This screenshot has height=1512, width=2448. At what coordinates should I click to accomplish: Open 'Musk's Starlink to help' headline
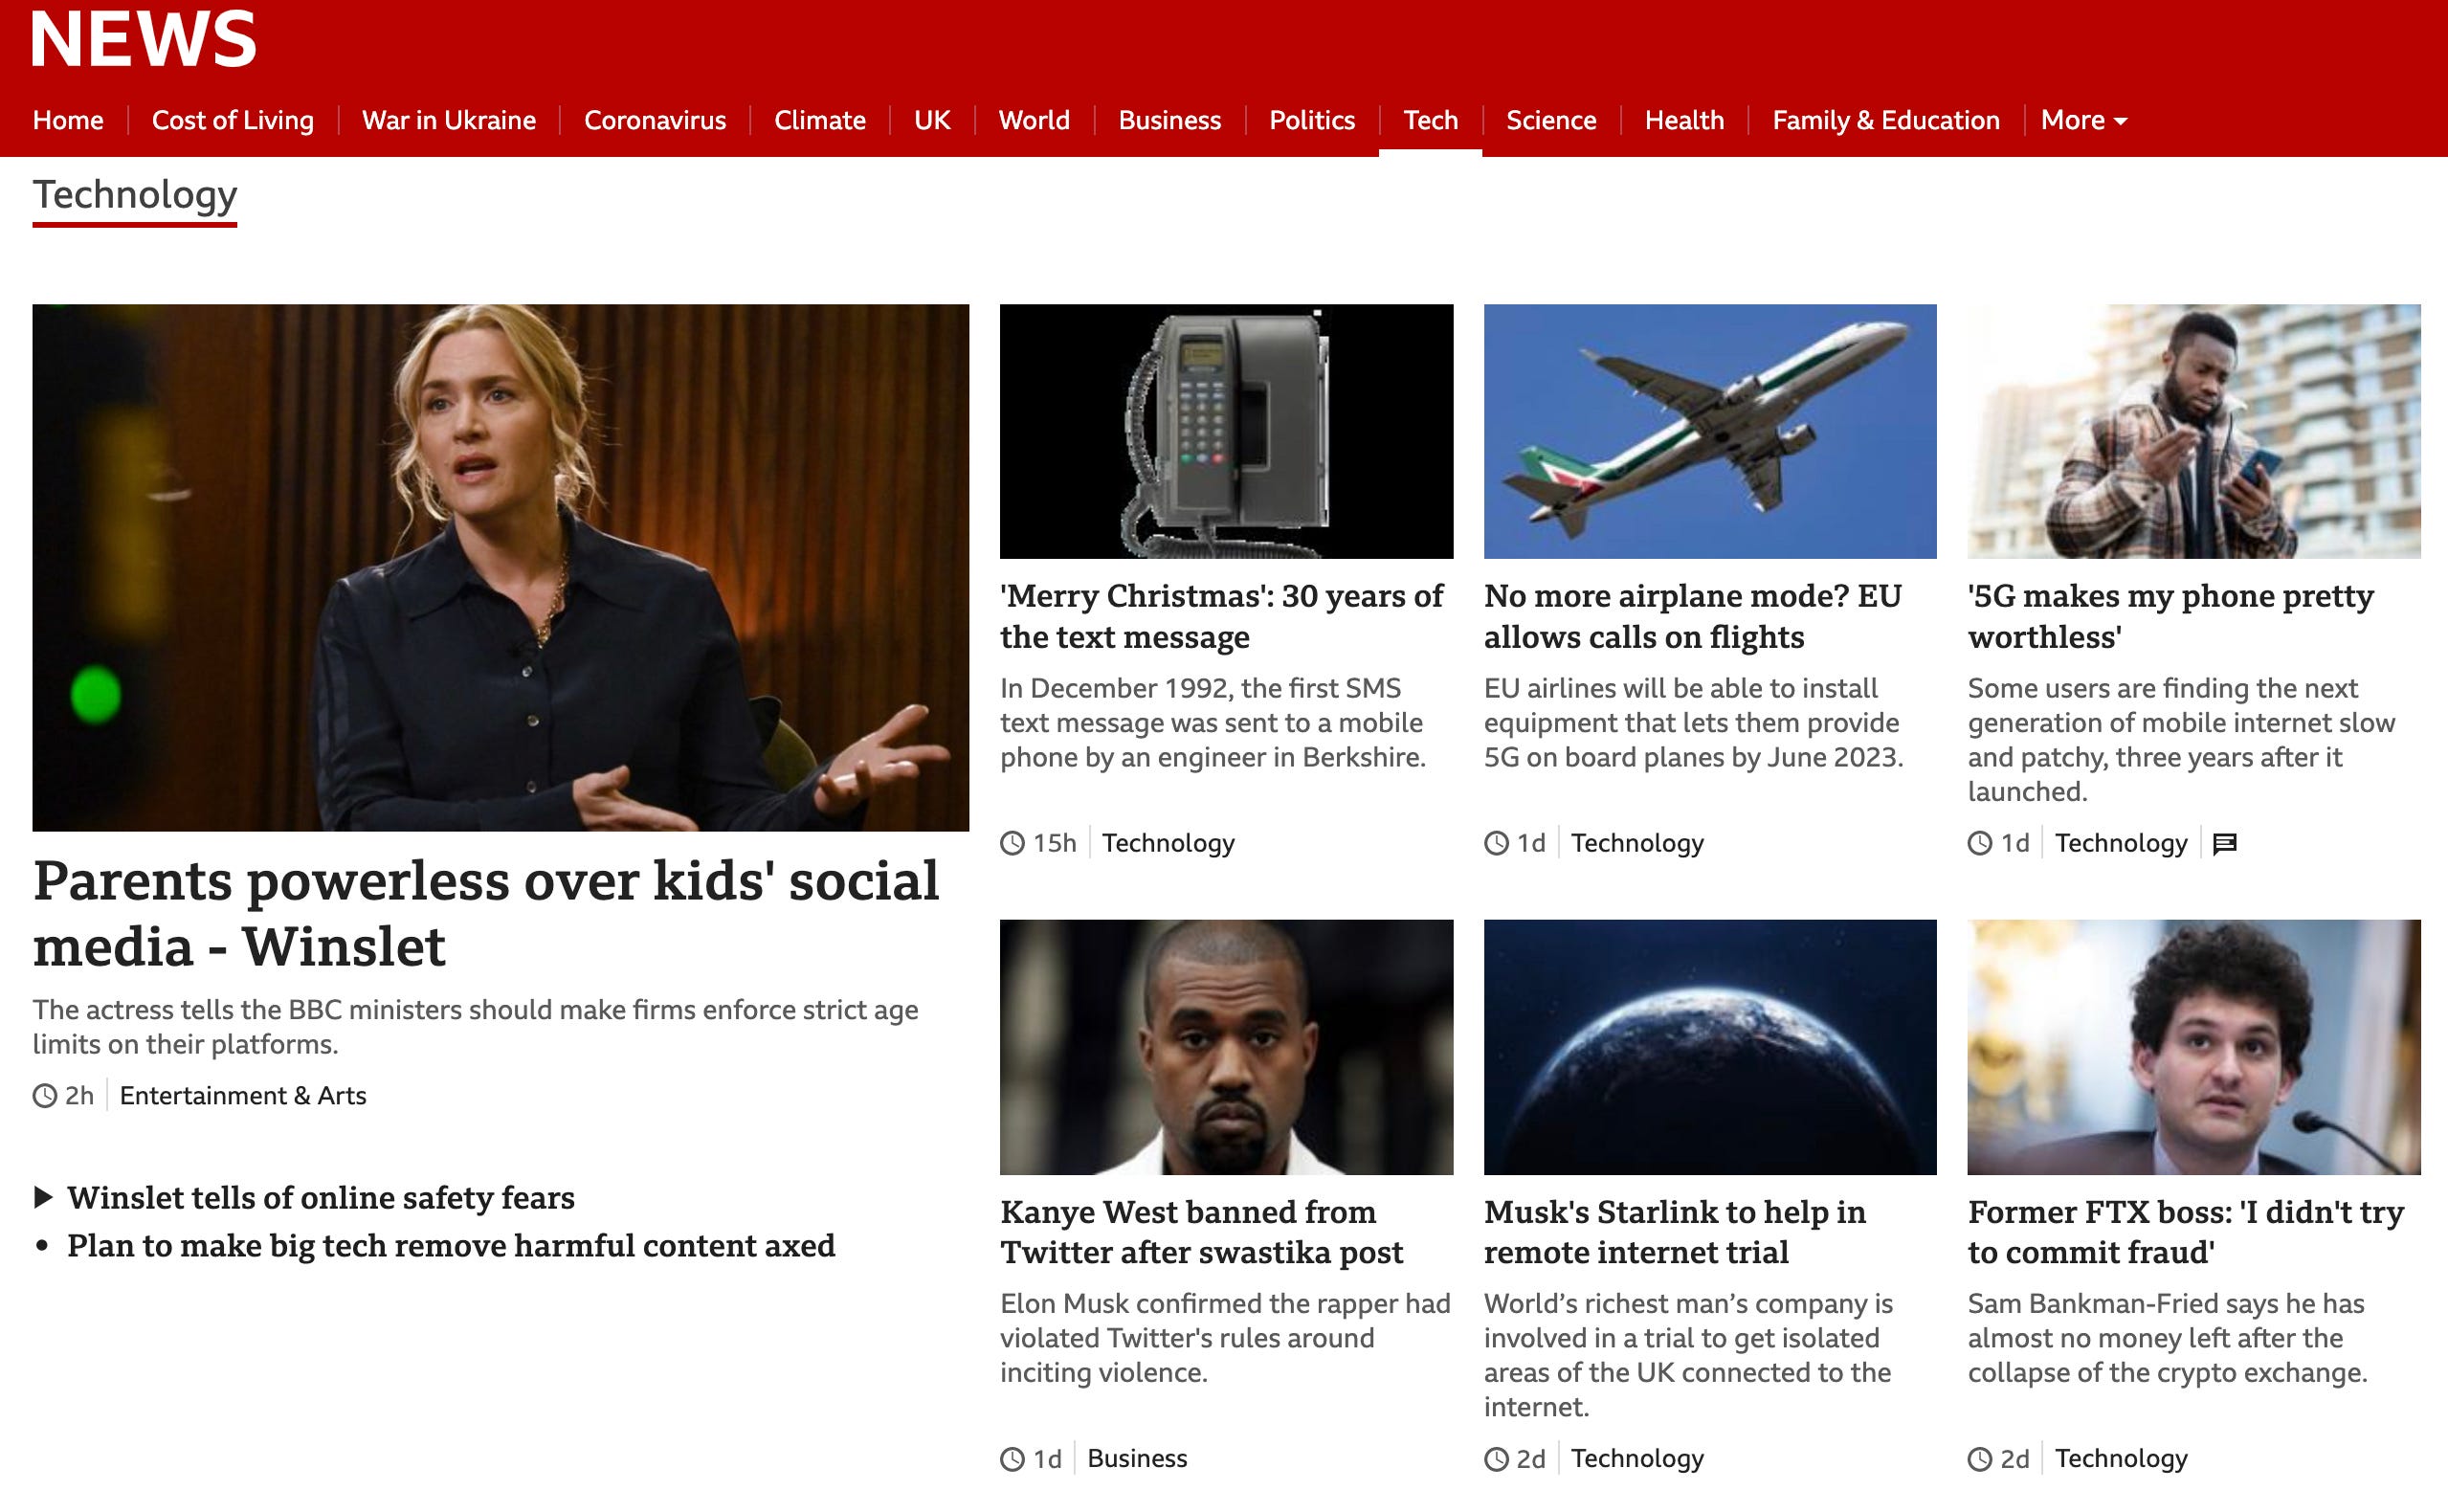coord(1675,1232)
